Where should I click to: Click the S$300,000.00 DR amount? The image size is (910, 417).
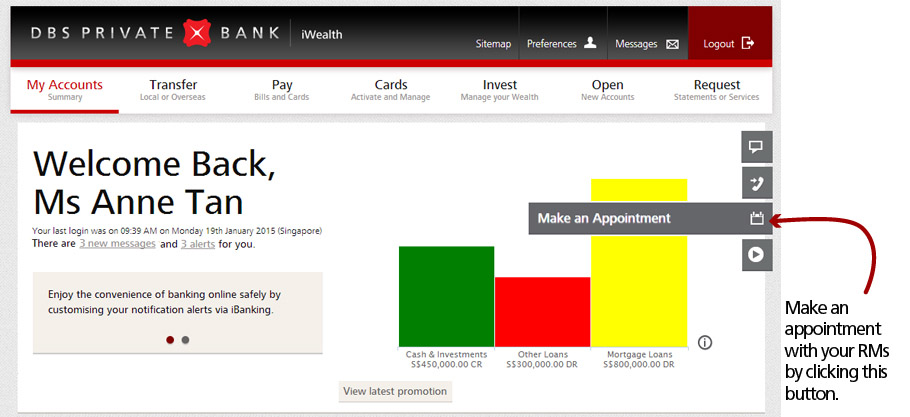pos(543,364)
